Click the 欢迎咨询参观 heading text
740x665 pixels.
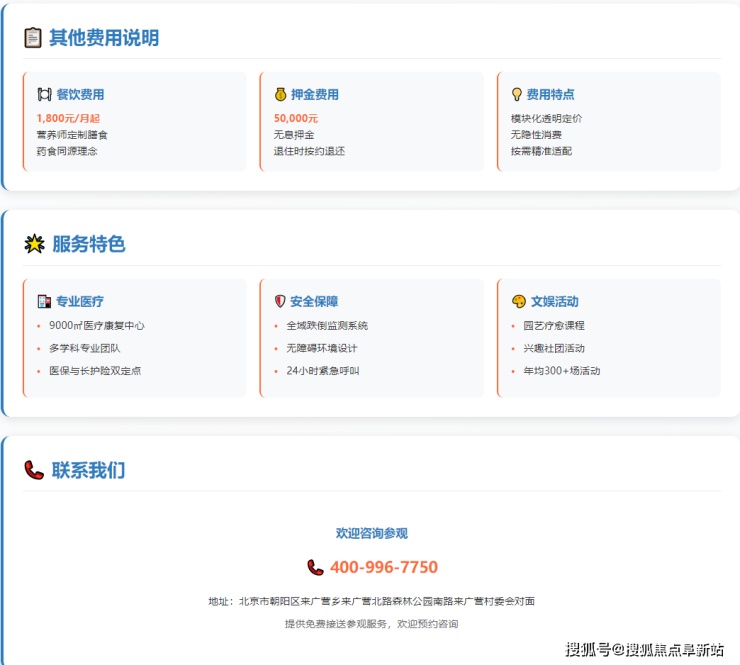[371, 533]
